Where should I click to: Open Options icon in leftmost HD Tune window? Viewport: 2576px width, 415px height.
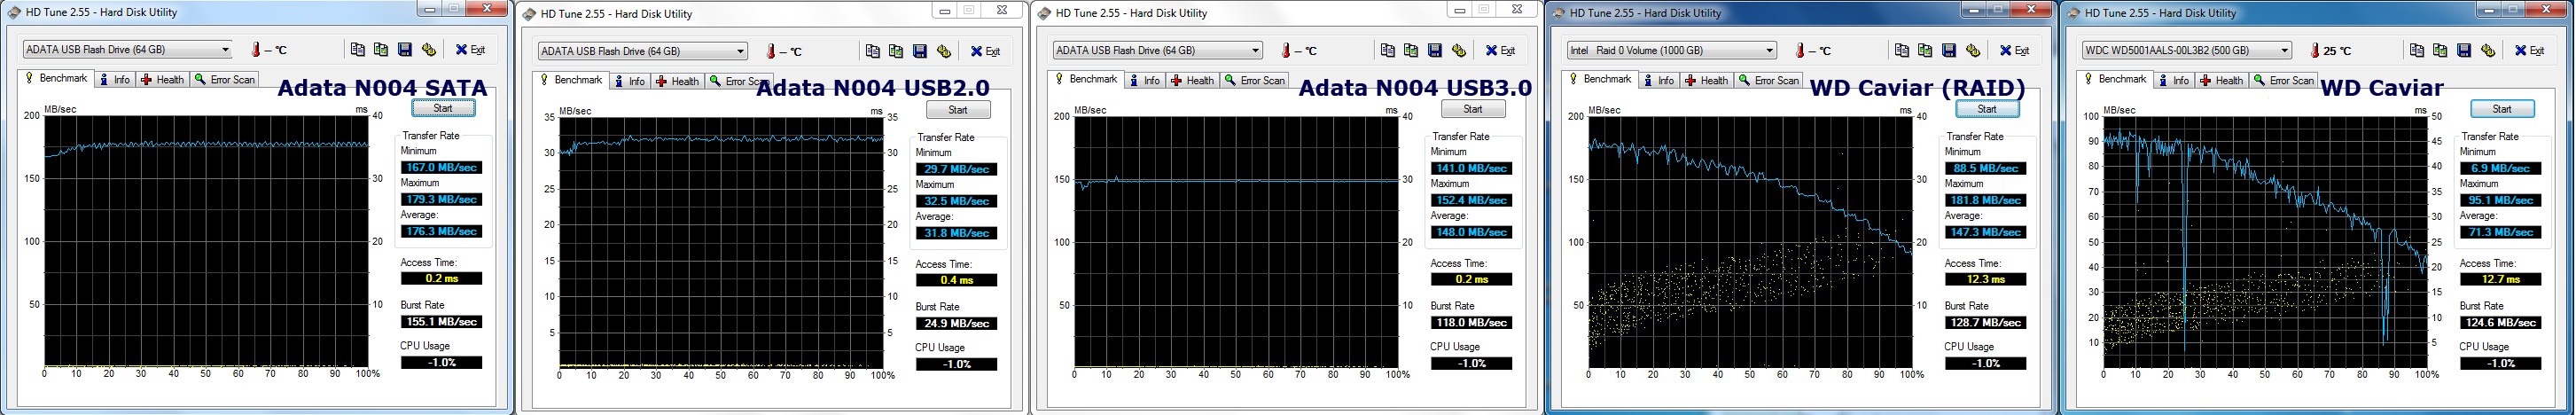pos(429,49)
